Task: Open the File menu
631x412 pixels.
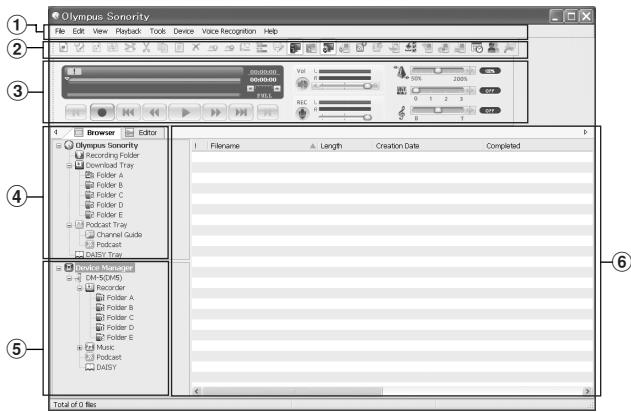Action: click(60, 31)
